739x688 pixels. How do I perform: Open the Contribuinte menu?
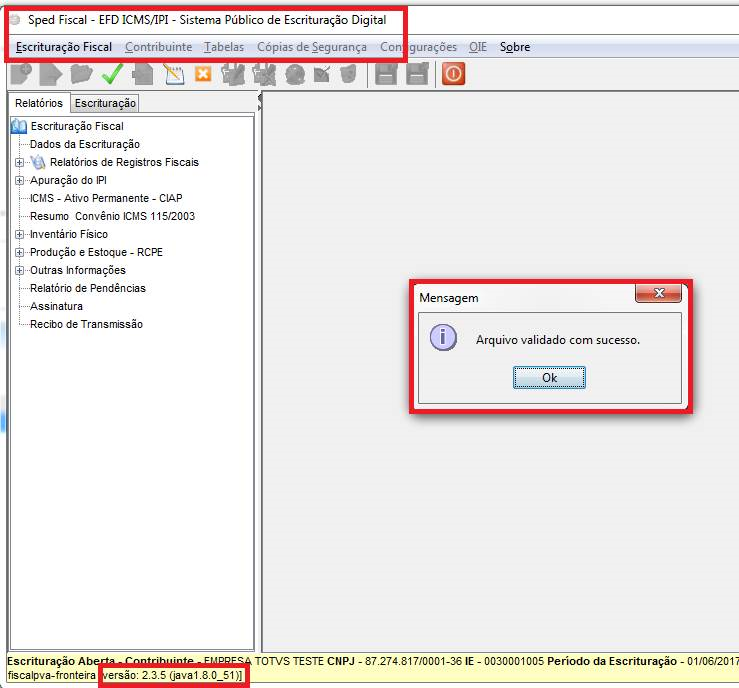coord(158,47)
